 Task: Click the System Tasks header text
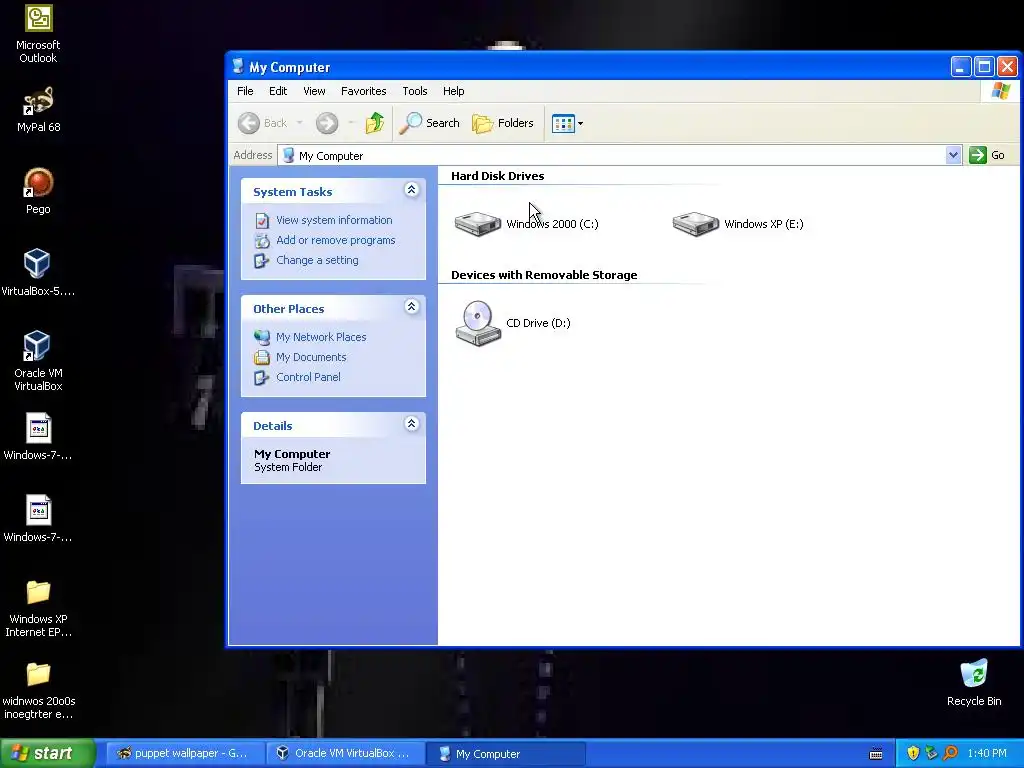(293, 192)
